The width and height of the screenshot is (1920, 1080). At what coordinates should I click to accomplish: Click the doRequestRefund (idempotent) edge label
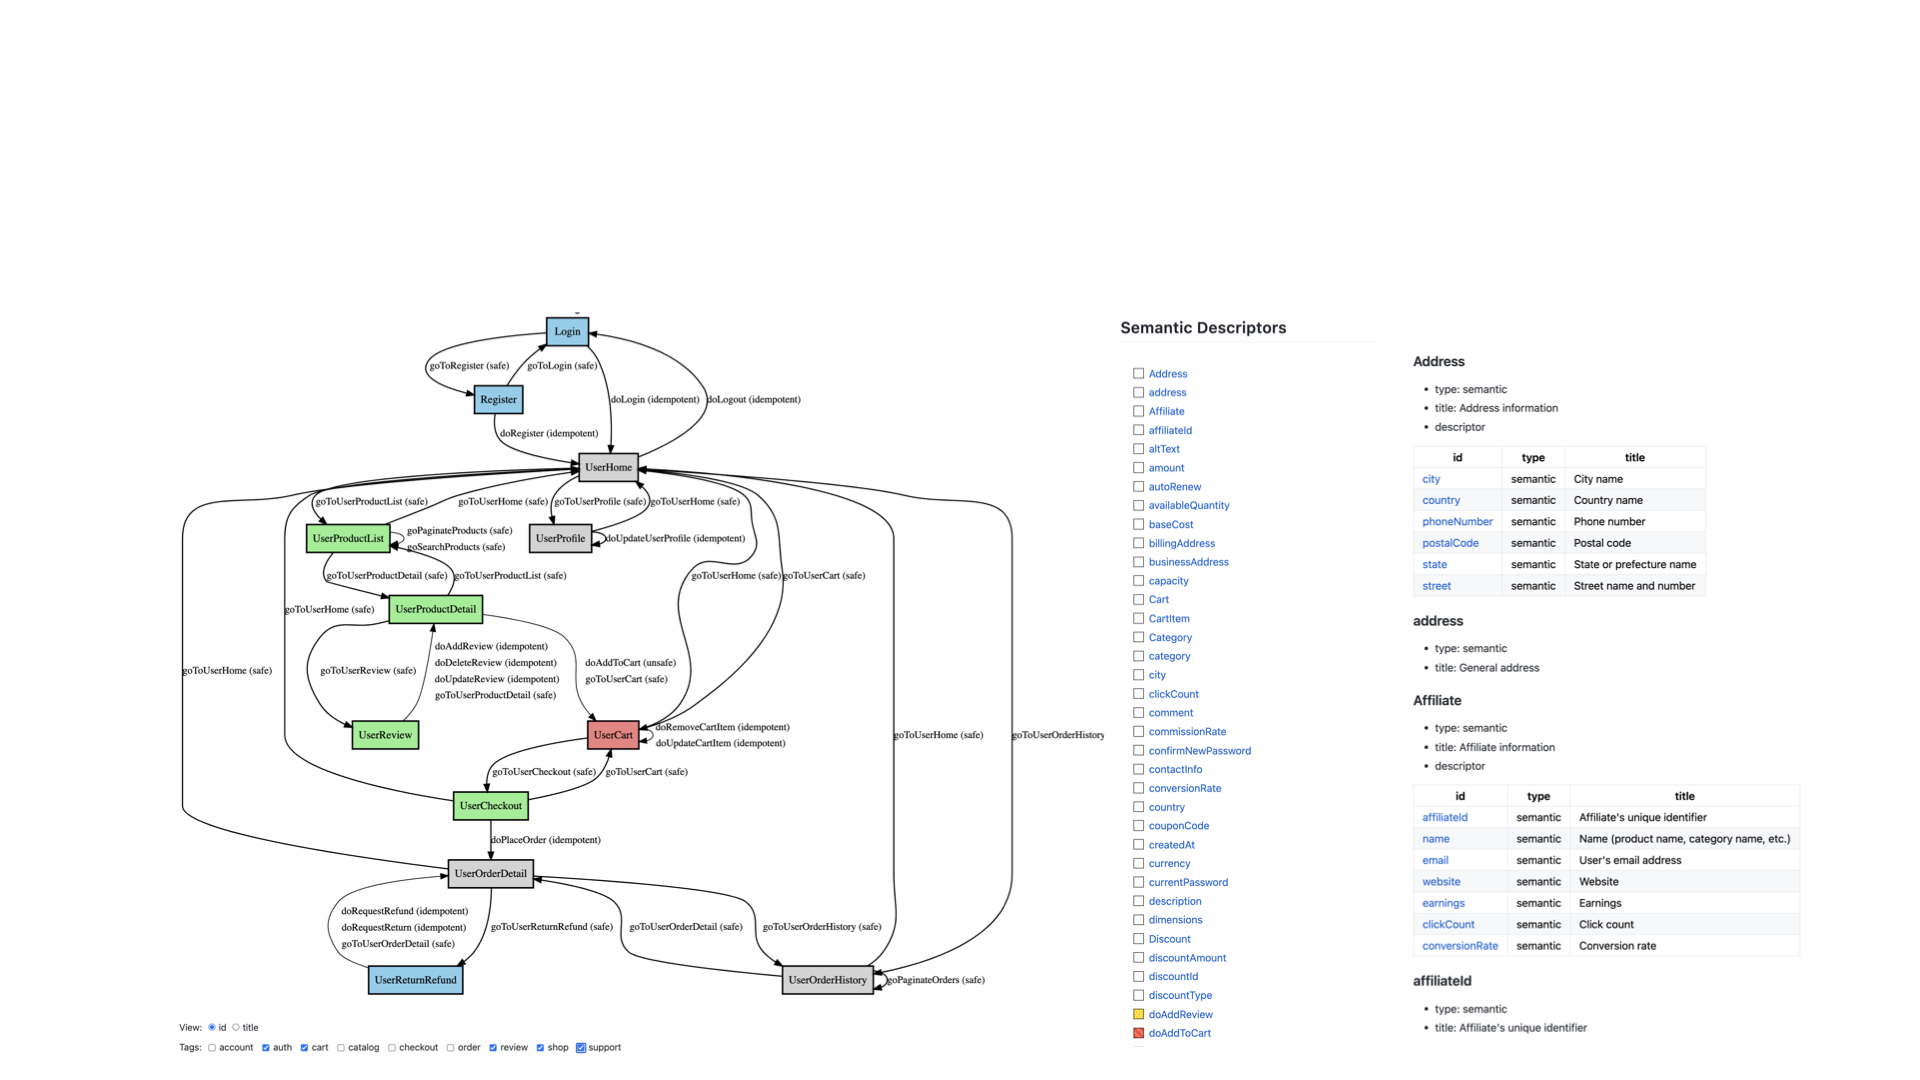tap(404, 911)
